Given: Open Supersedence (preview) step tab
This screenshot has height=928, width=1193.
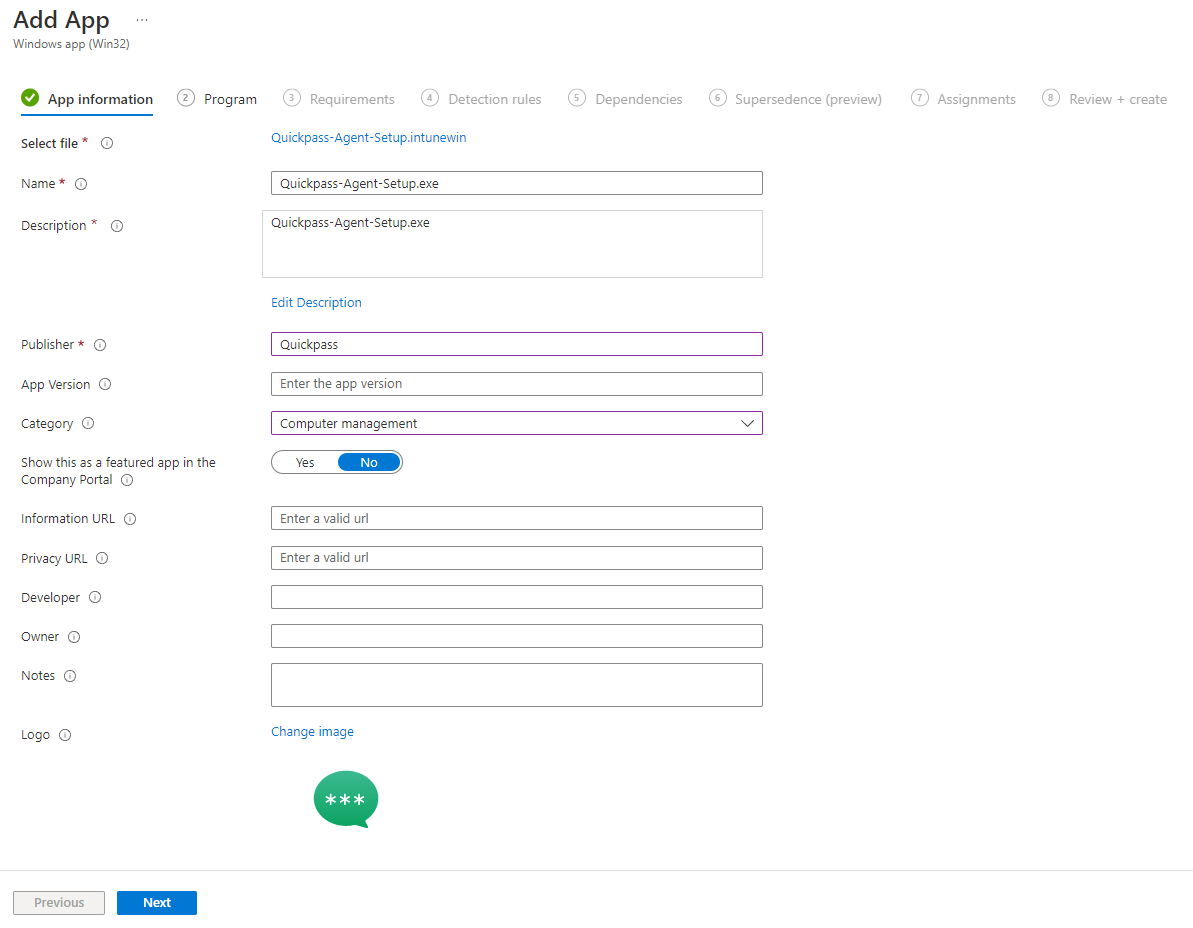Looking at the screenshot, I should tap(795, 99).
